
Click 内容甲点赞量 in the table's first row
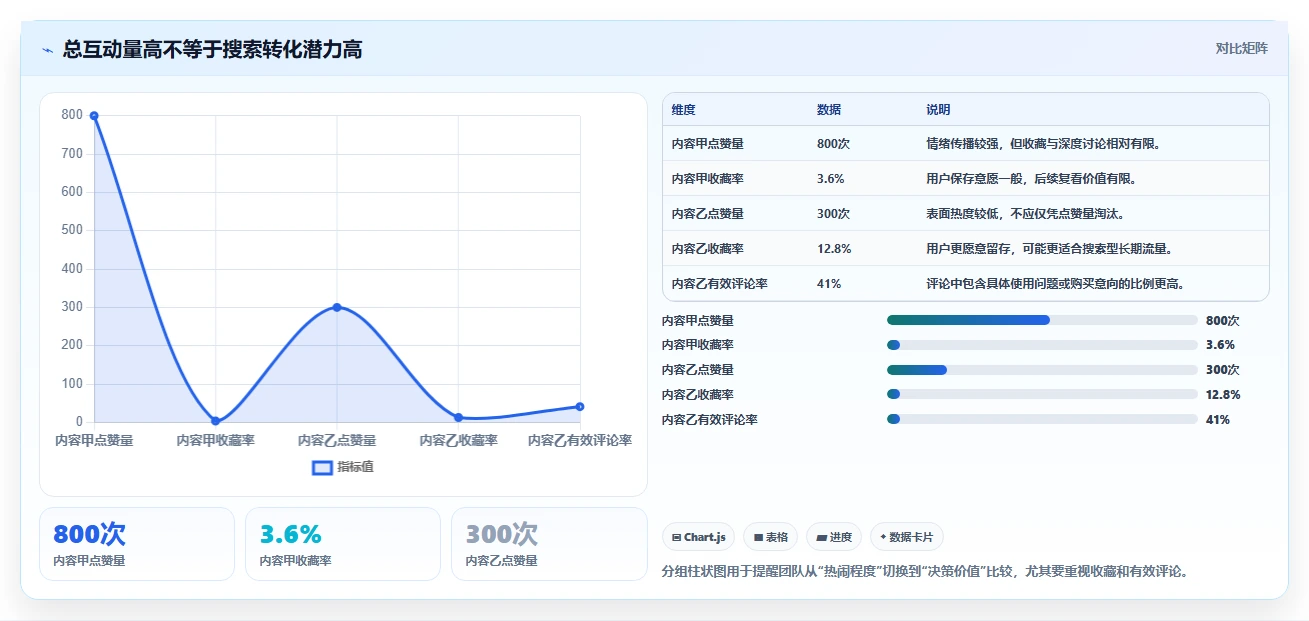click(707, 144)
